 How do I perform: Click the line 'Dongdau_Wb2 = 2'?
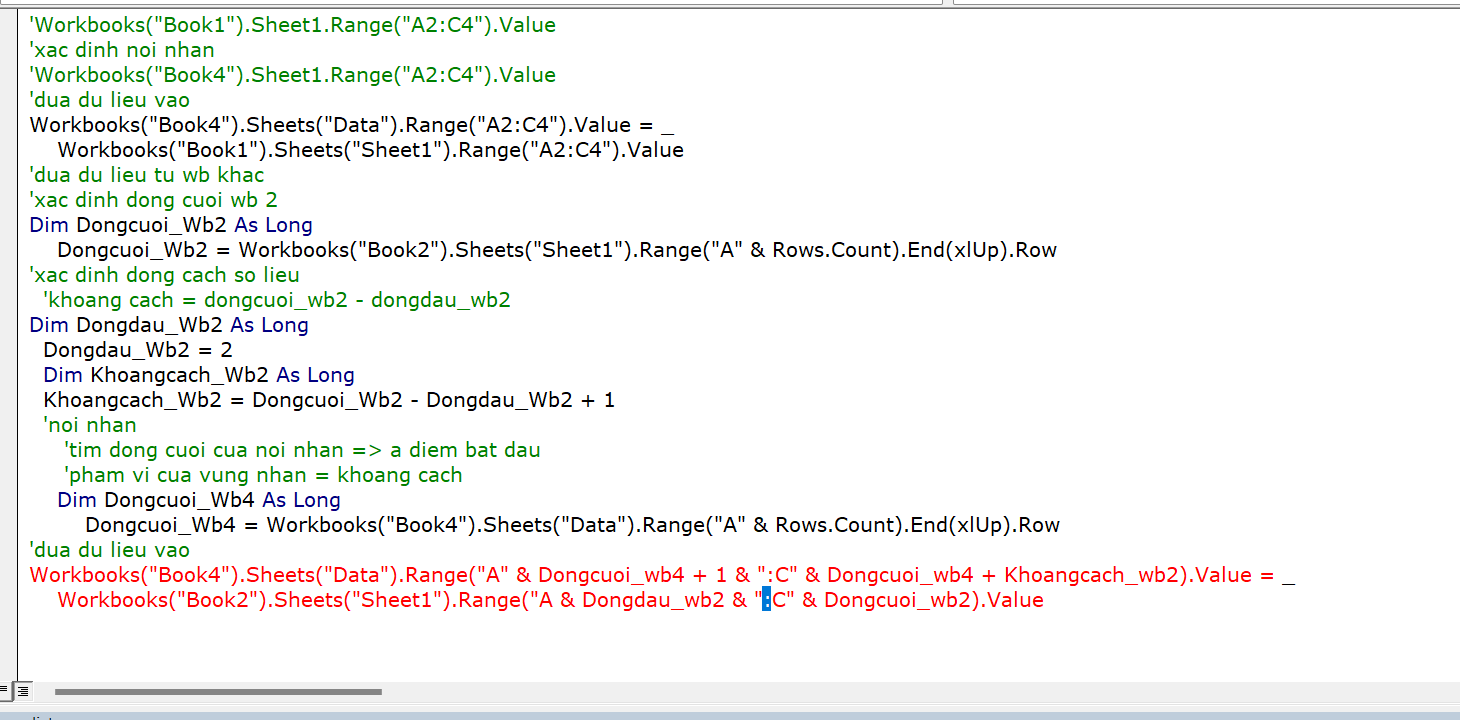(x=138, y=350)
